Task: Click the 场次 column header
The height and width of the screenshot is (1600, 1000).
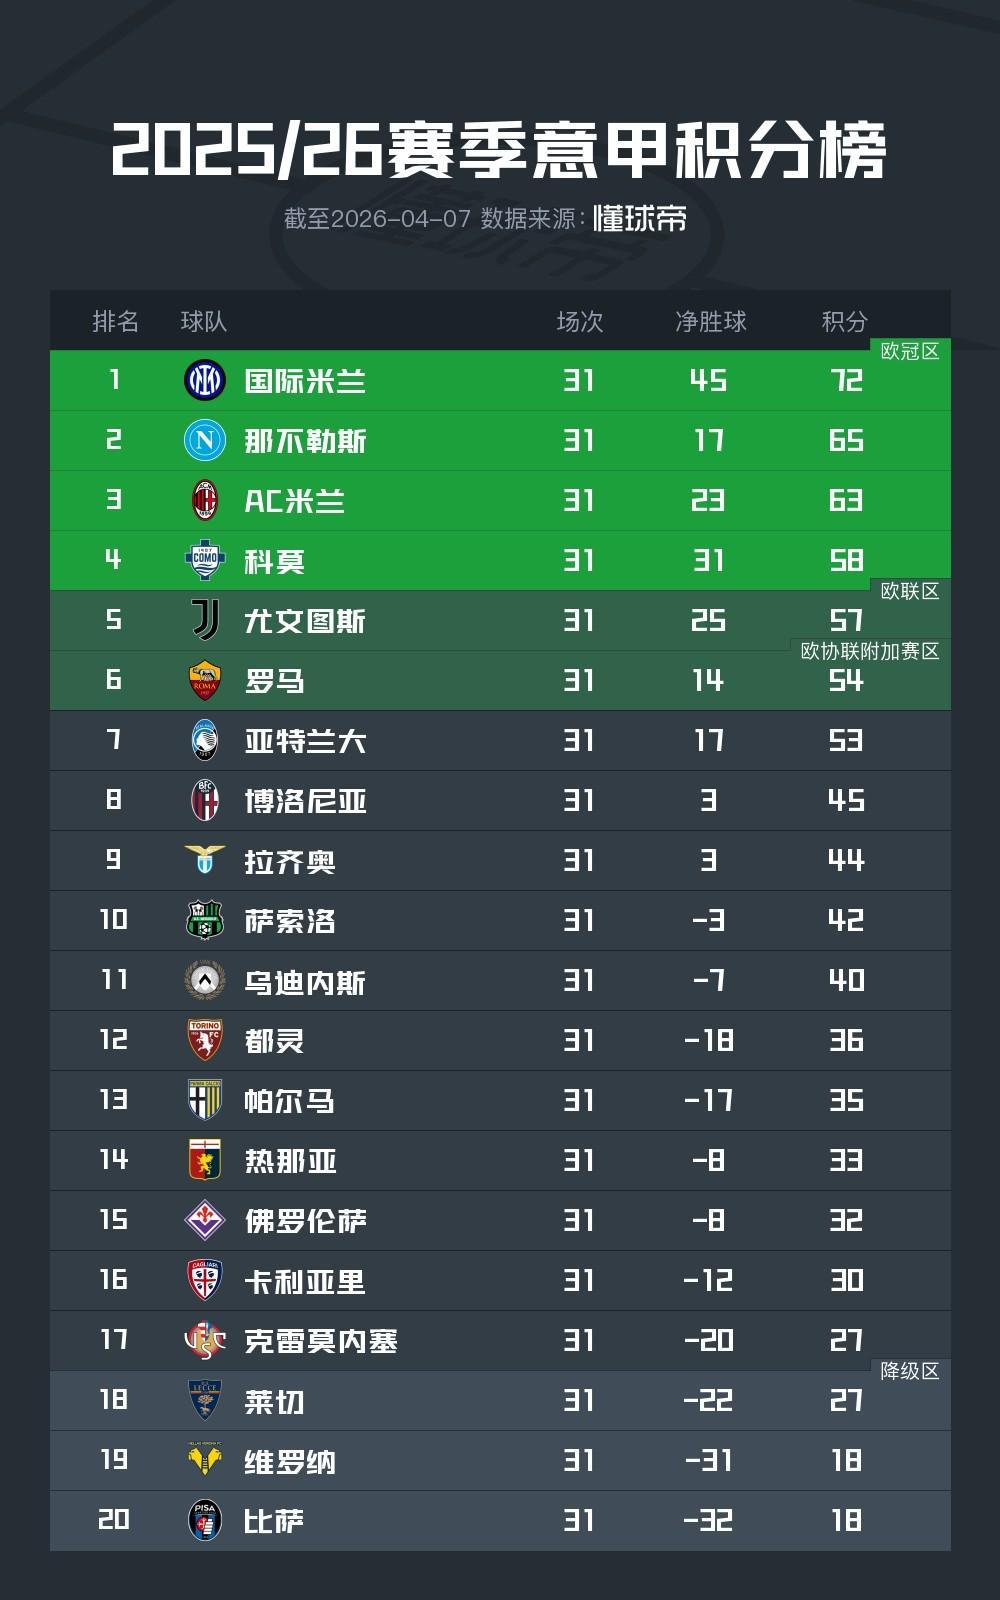Action: pos(580,321)
